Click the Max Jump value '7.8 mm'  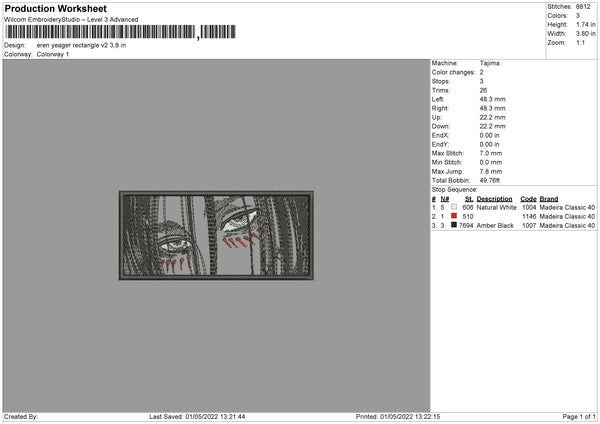(491, 171)
